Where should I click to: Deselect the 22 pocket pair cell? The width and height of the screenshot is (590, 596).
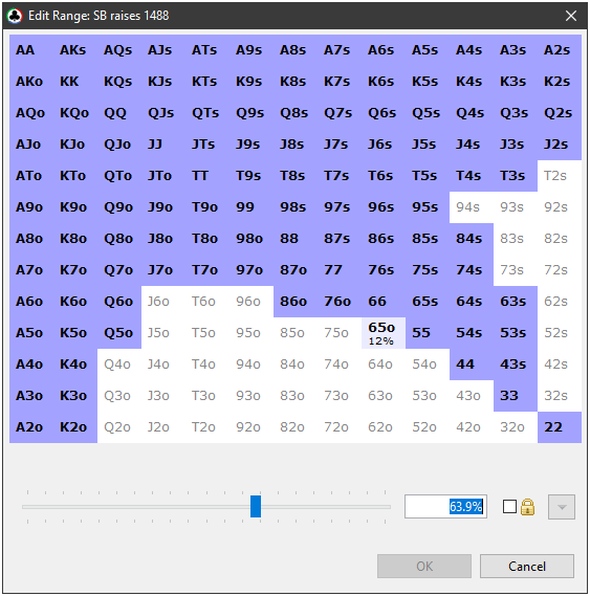(560, 427)
